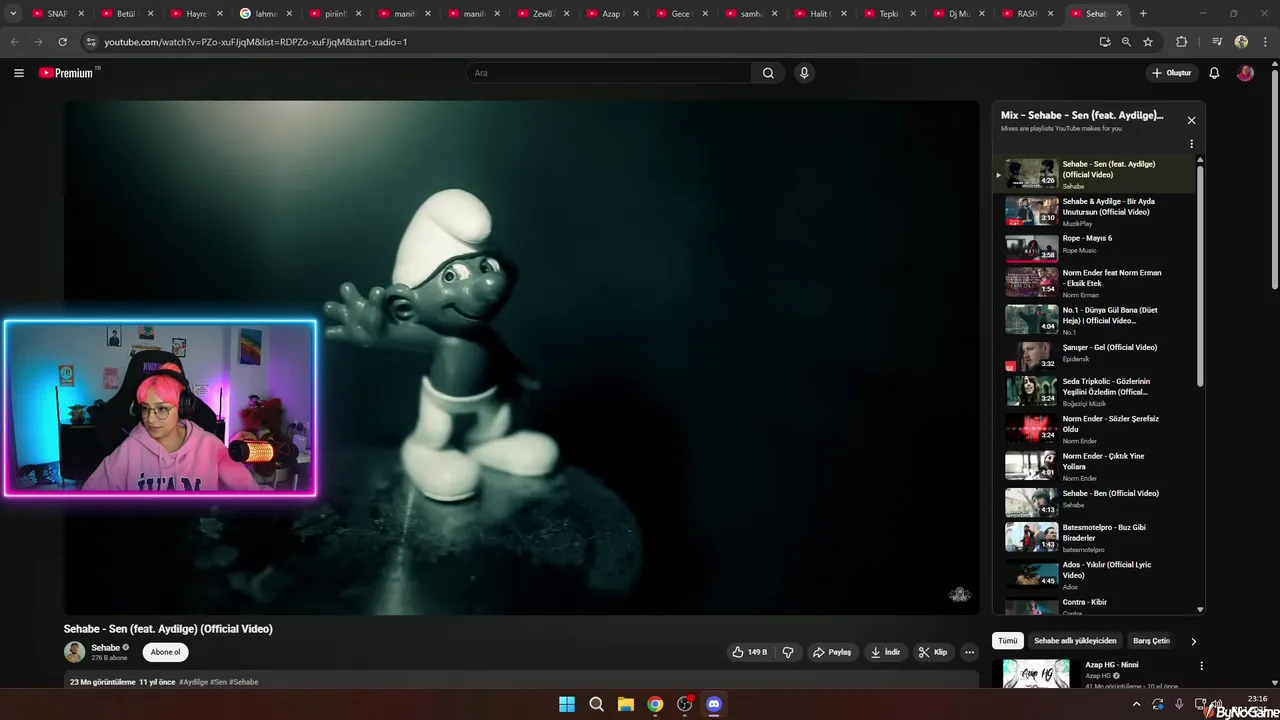Switch to the Betül tab
This screenshot has height=720, width=1280.
(x=127, y=14)
